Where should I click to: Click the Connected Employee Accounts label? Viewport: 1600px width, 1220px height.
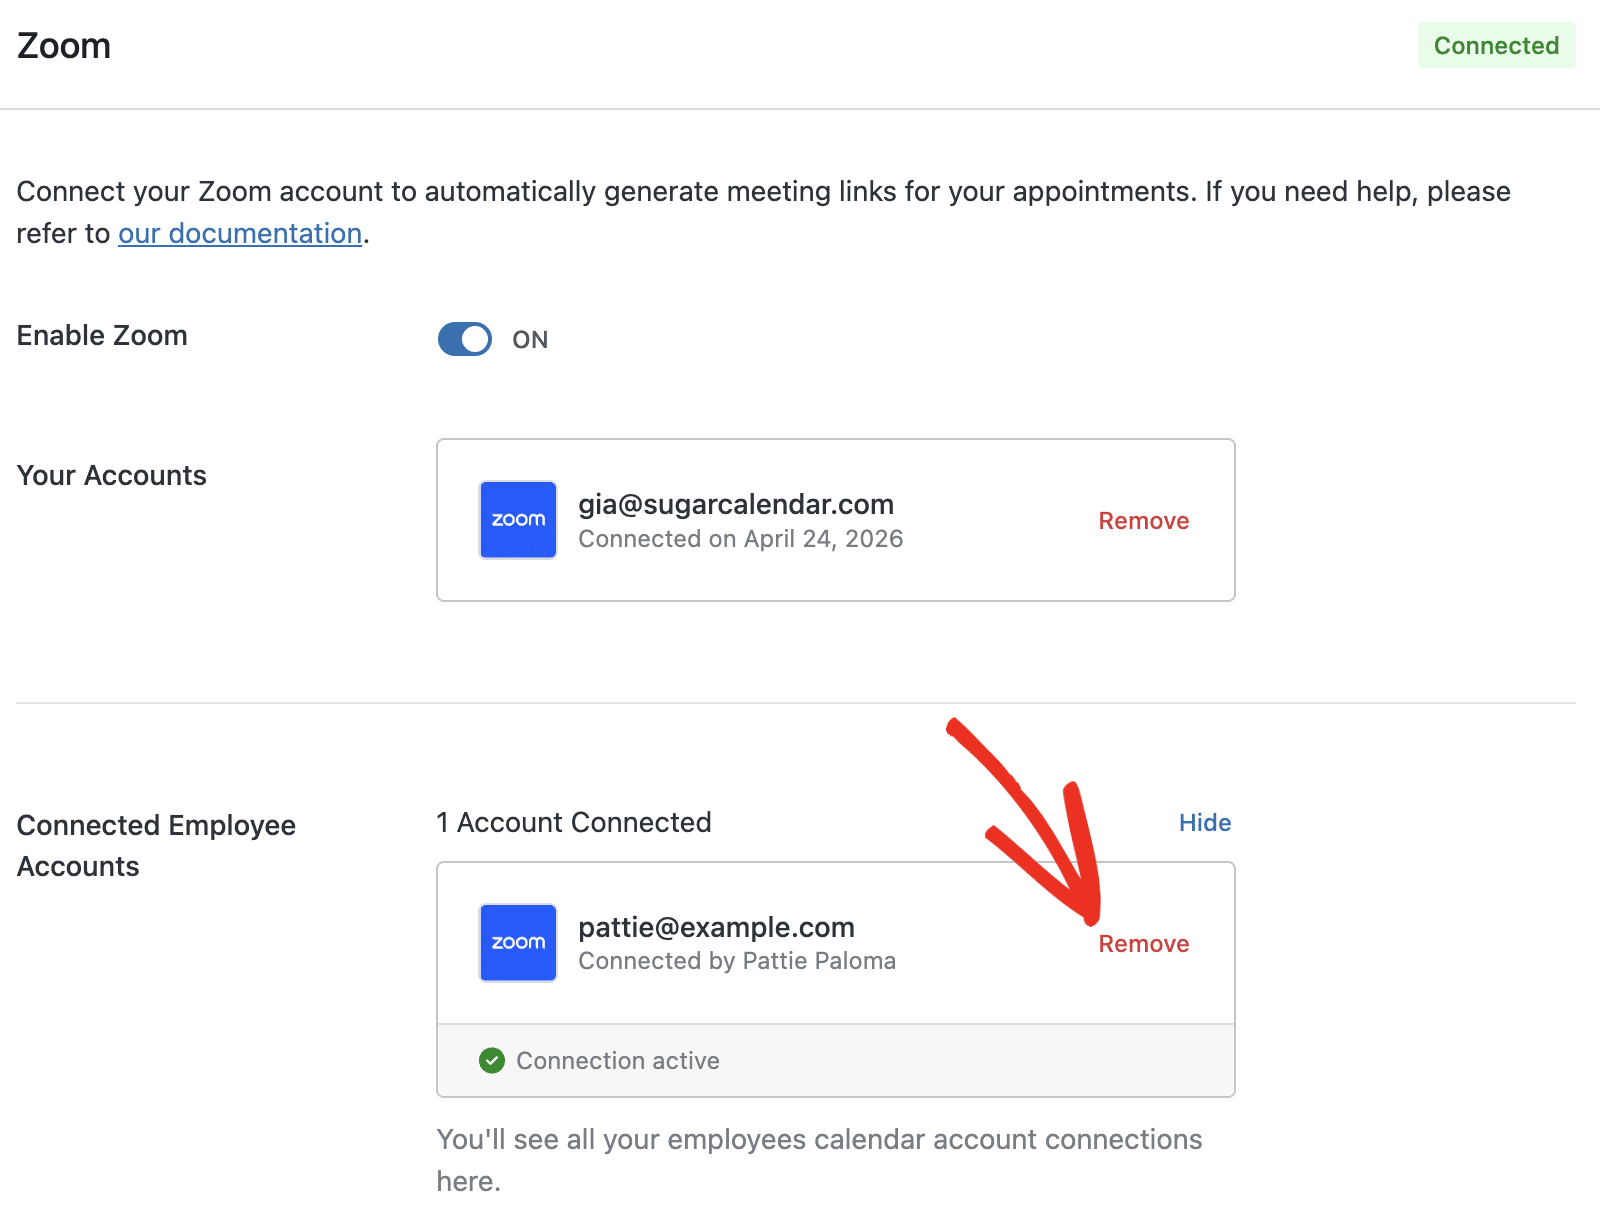coord(156,846)
